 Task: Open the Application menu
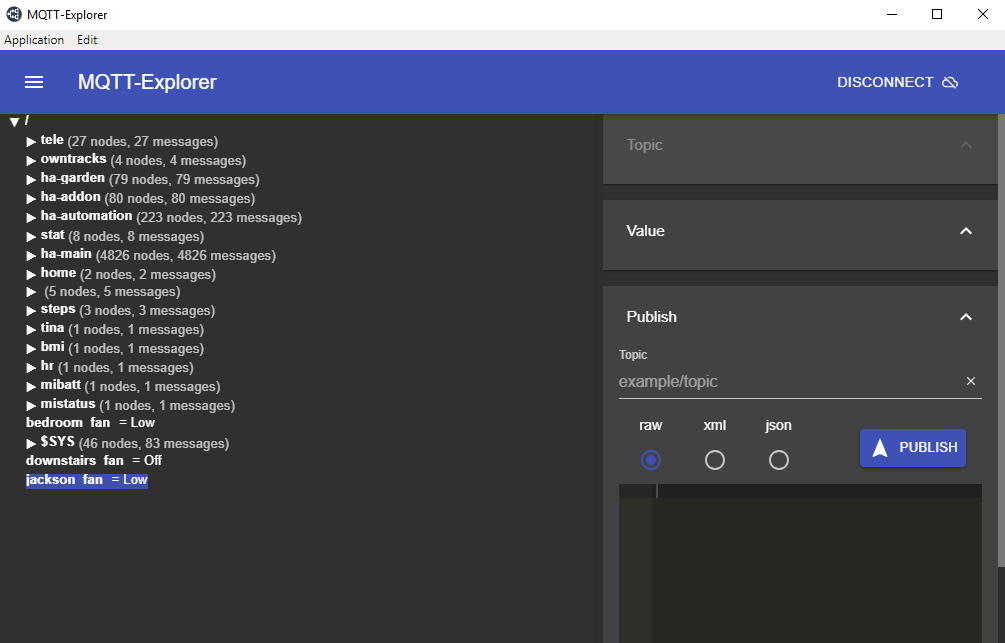pos(34,40)
